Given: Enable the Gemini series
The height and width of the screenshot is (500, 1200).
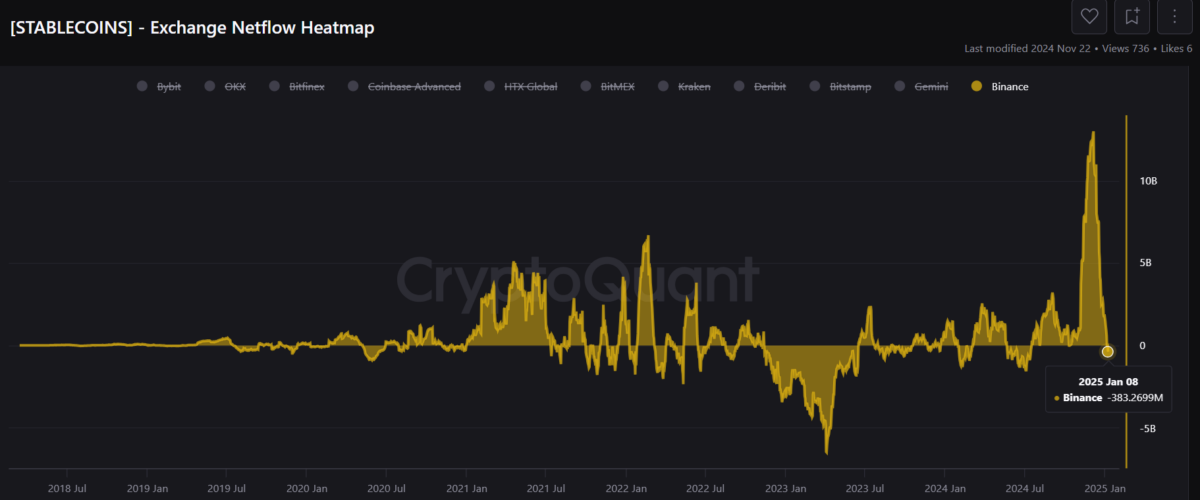Looking at the screenshot, I should pos(931,87).
